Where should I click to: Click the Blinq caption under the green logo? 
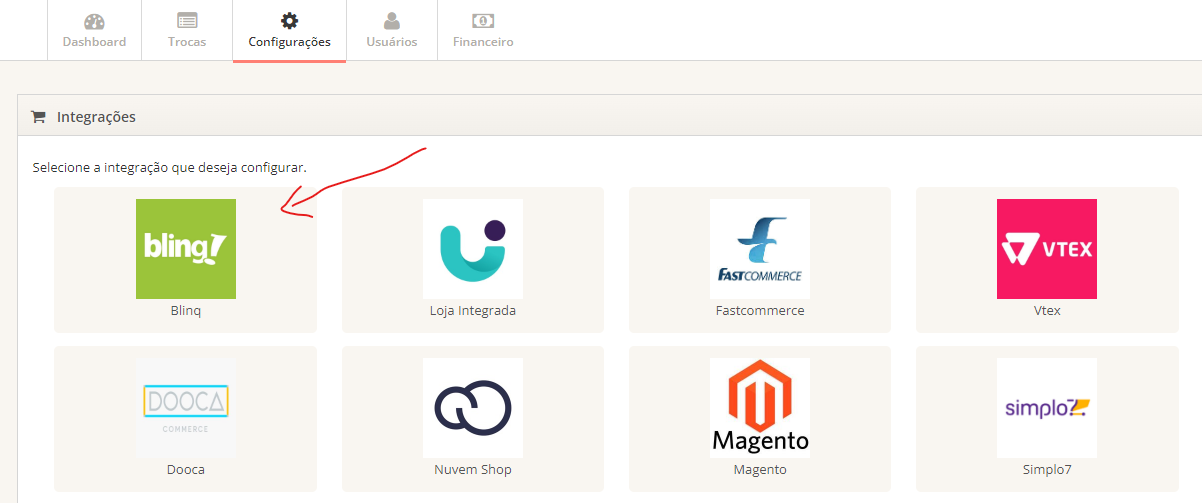click(186, 311)
